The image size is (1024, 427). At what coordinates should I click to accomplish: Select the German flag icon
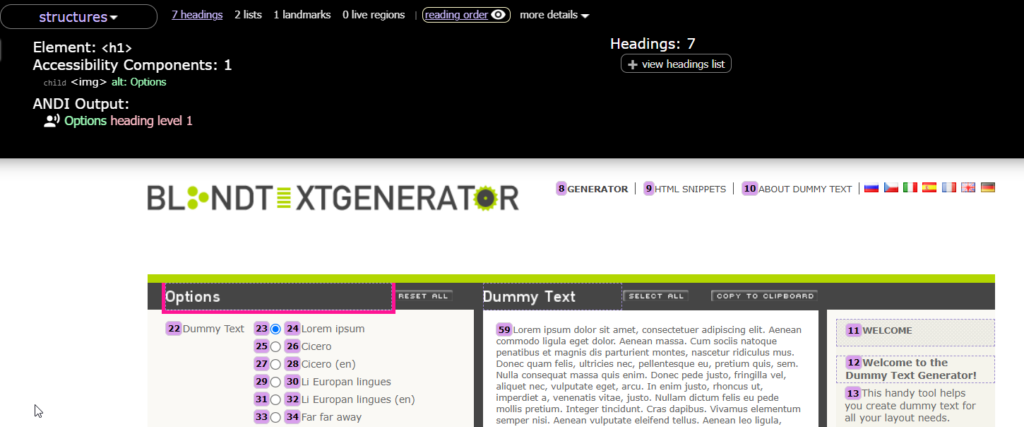point(988,188)
